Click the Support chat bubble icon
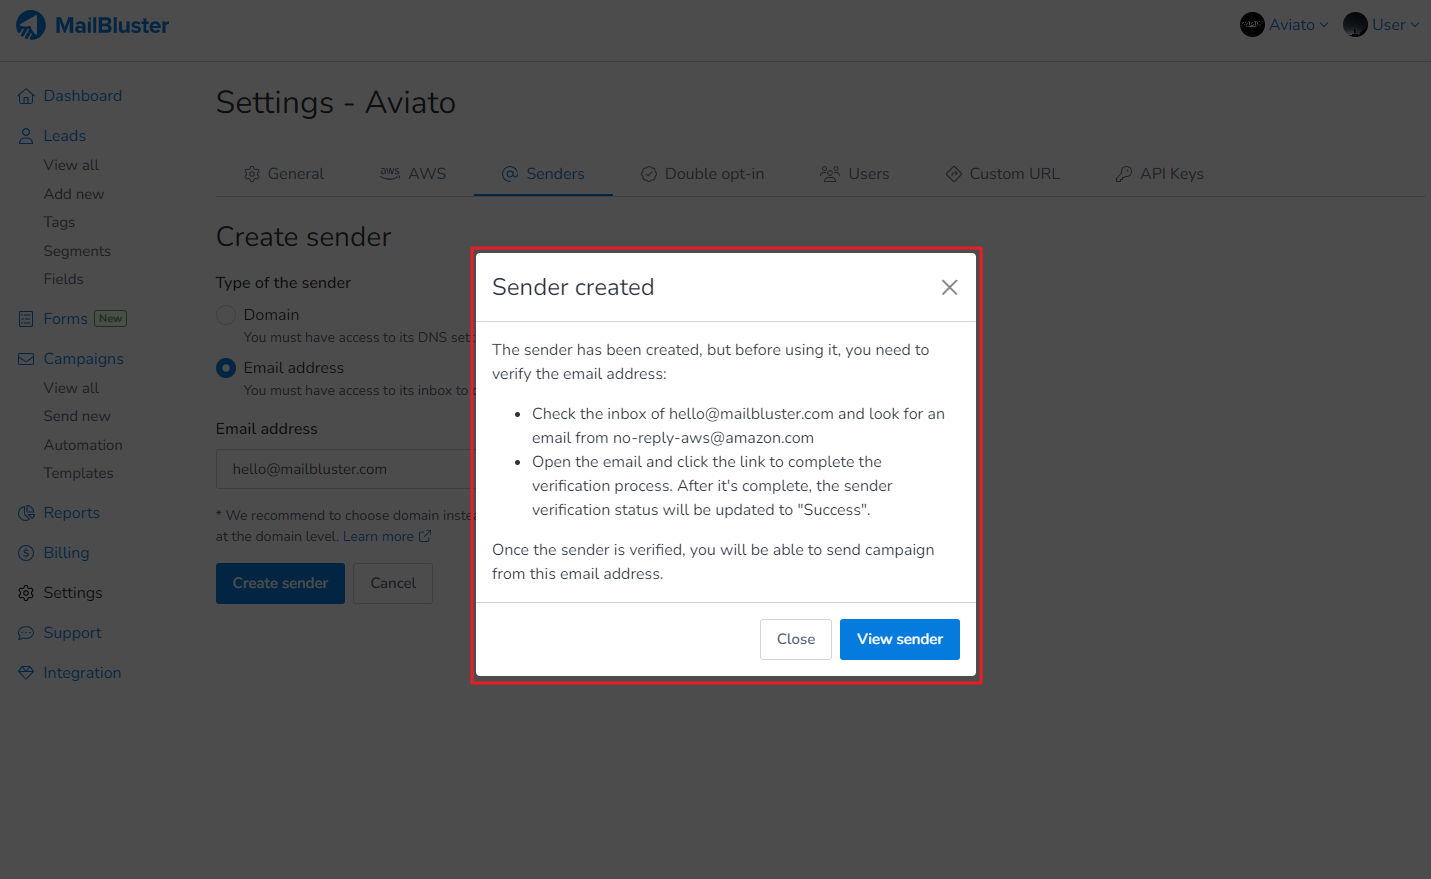 click(x=26, y=633)
